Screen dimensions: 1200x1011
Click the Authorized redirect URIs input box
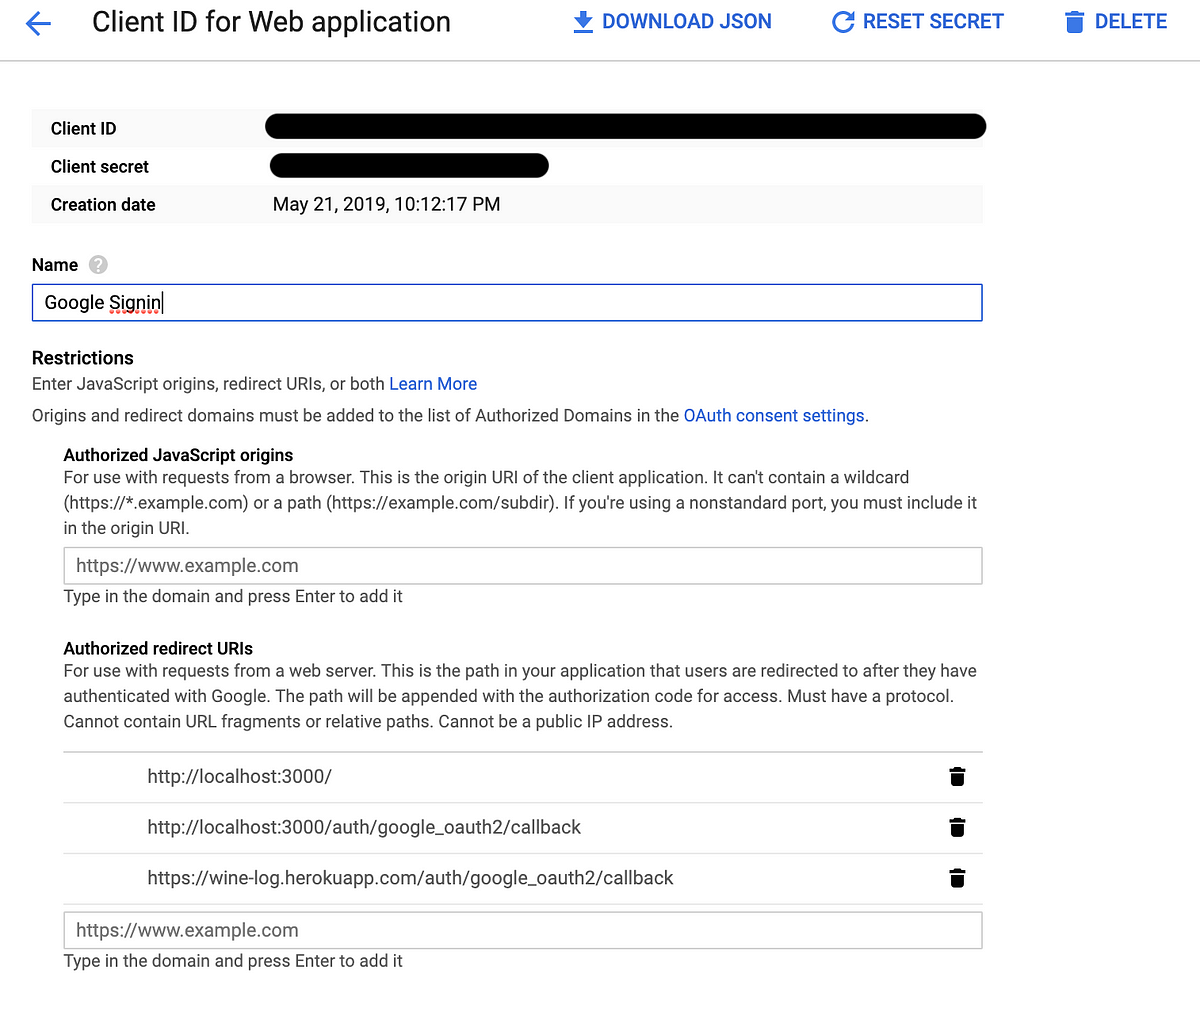pos(523,930)
